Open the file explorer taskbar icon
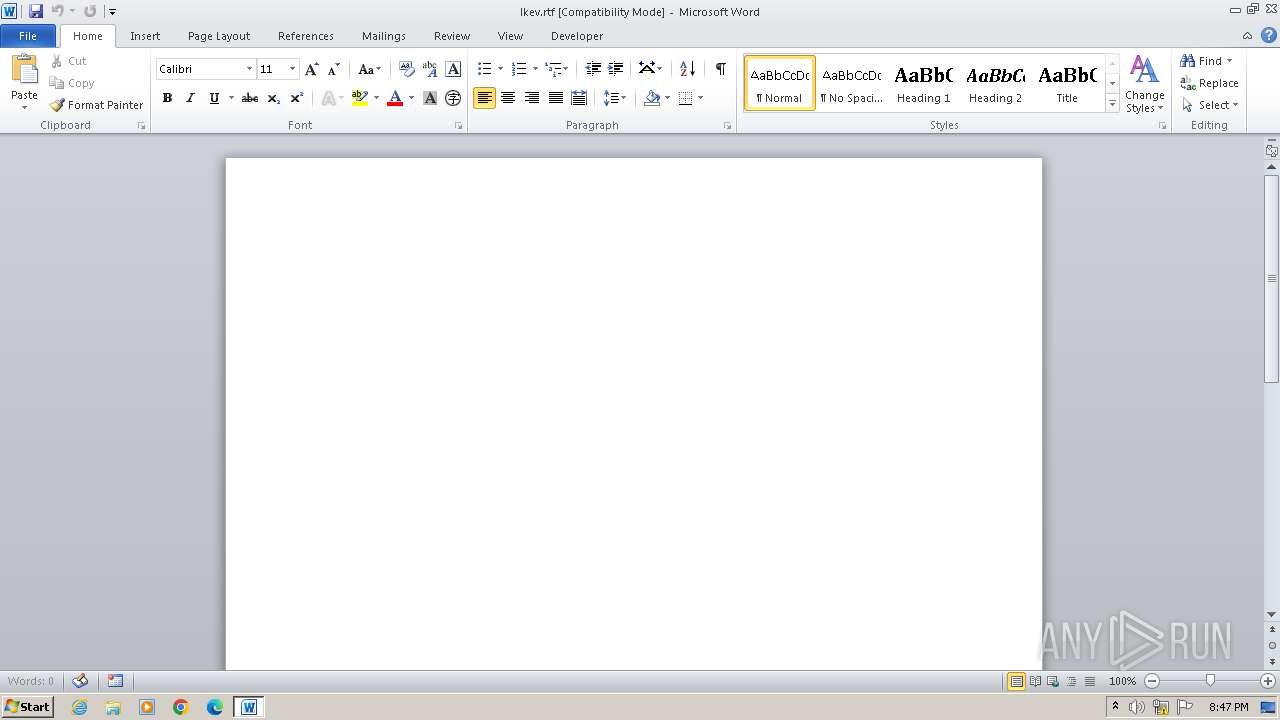This screenshot has width=1280, height=720. pos(113,707)
